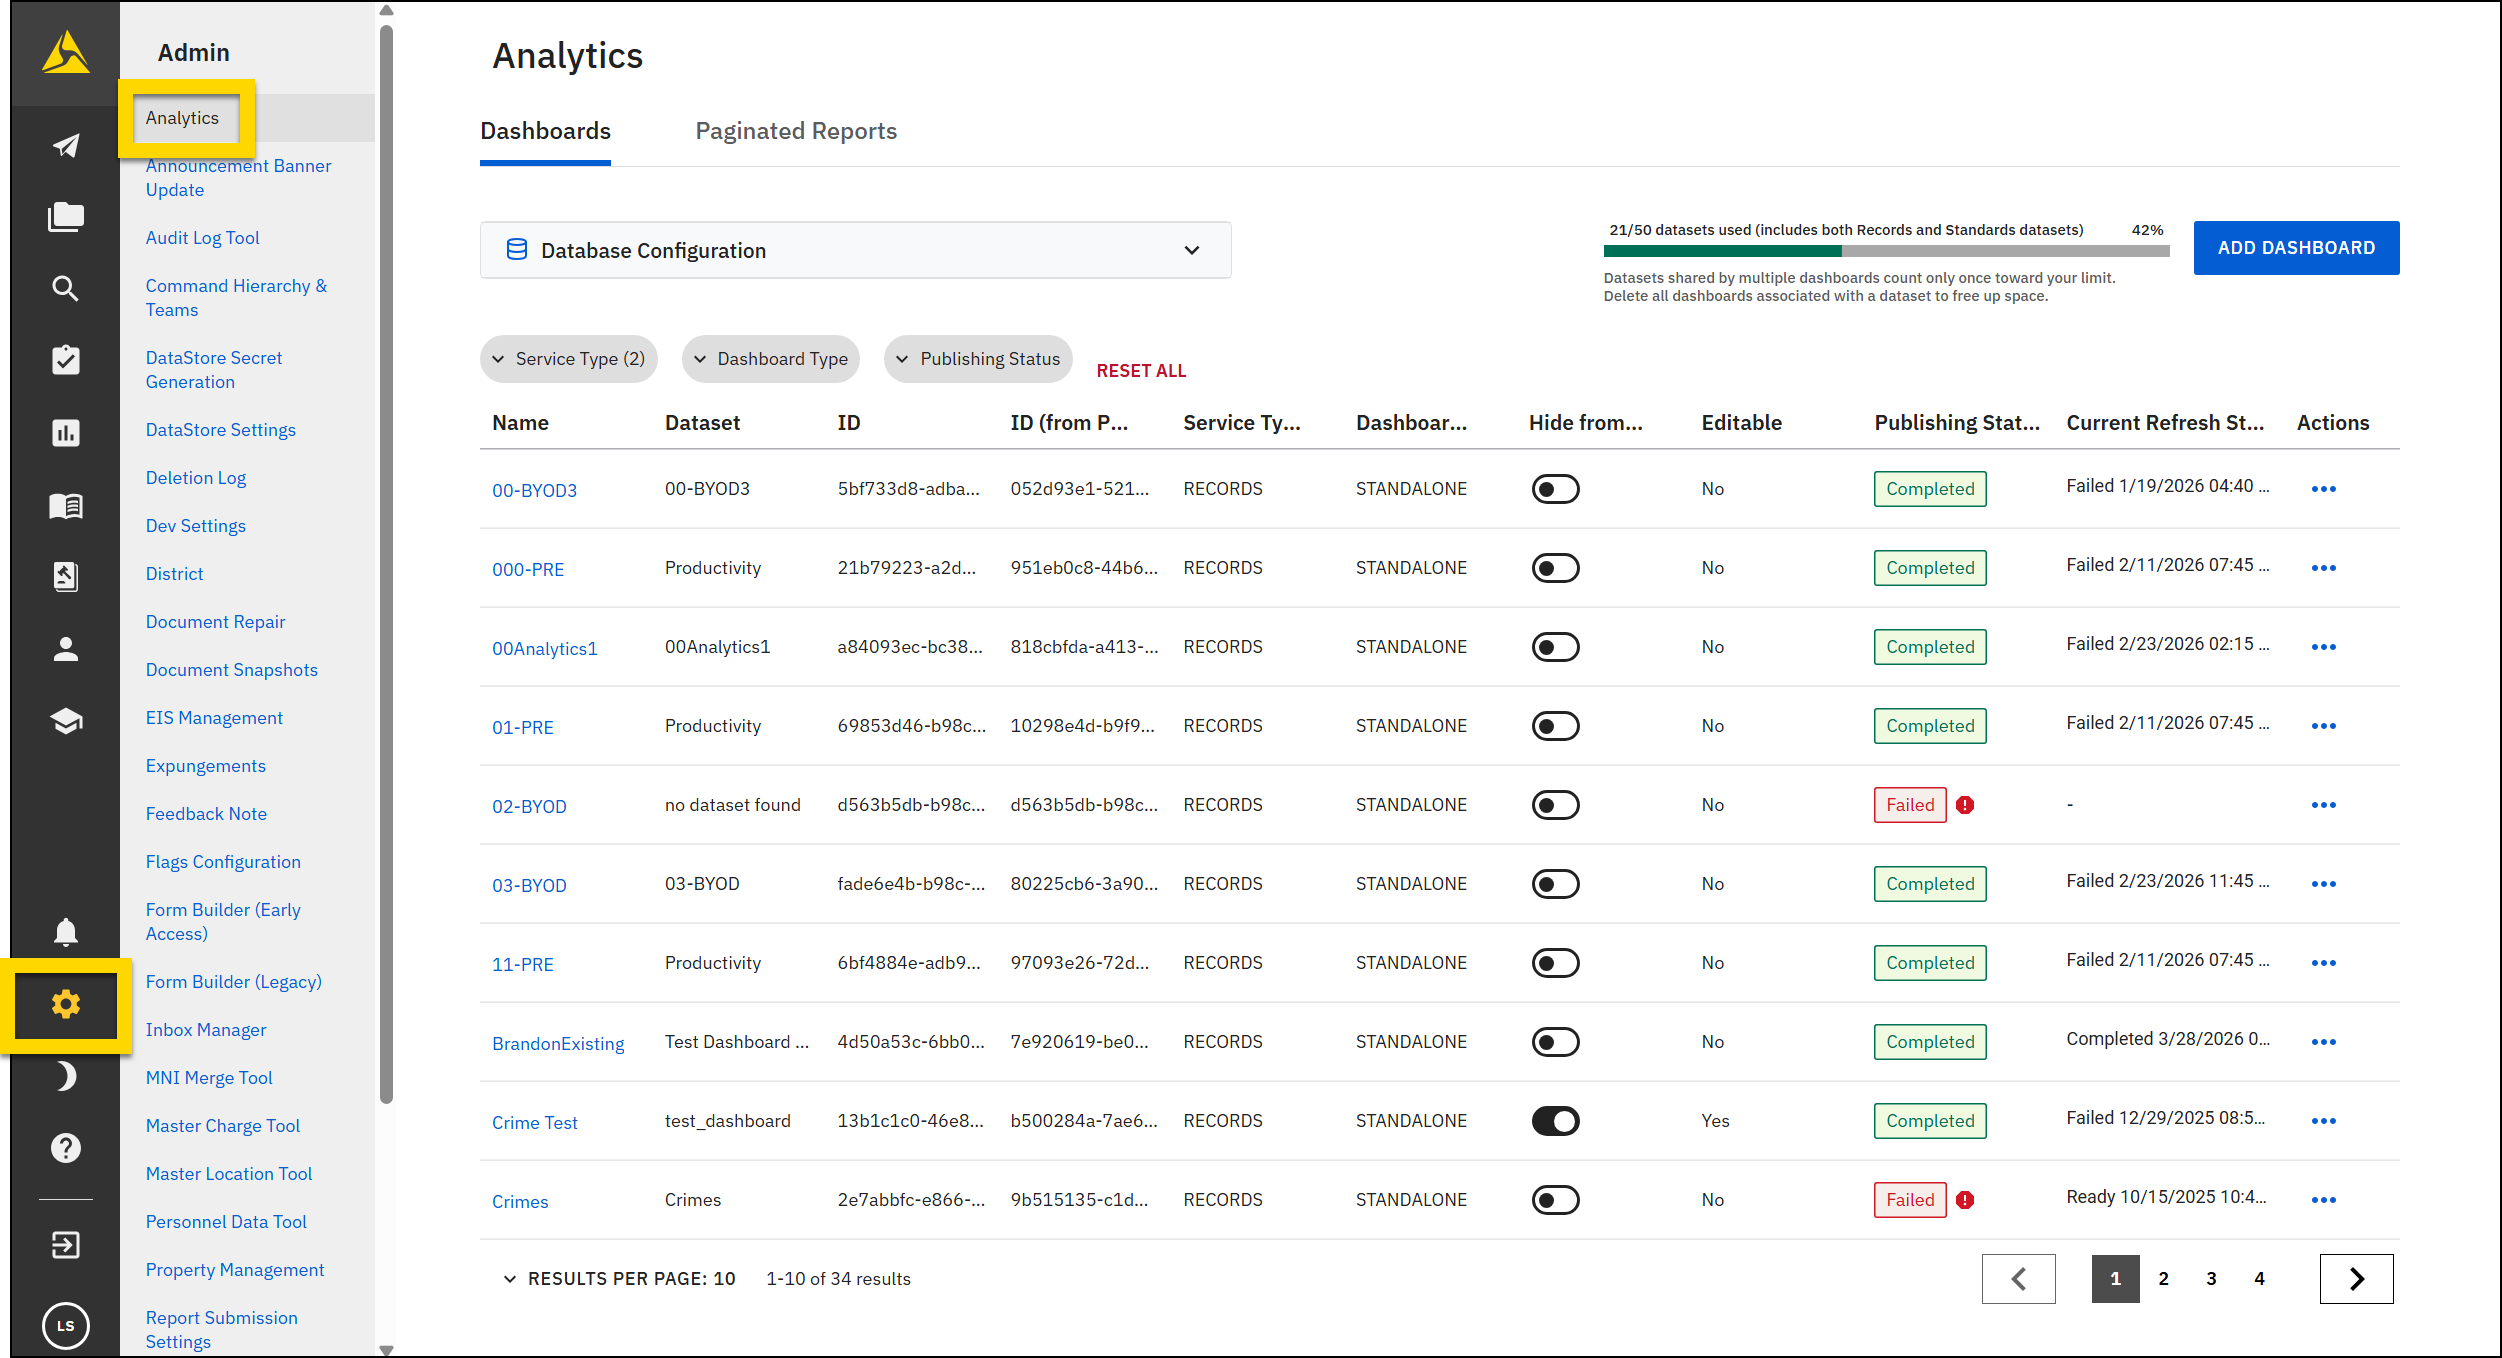Select Audit Log Tool in the Admin menu
This screenshot has height=1358, width=2502.
point(202,237)
